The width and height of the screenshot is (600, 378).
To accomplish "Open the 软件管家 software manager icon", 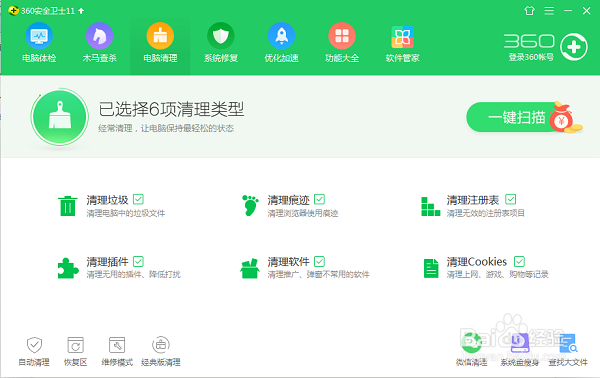I will coord(402,37).
